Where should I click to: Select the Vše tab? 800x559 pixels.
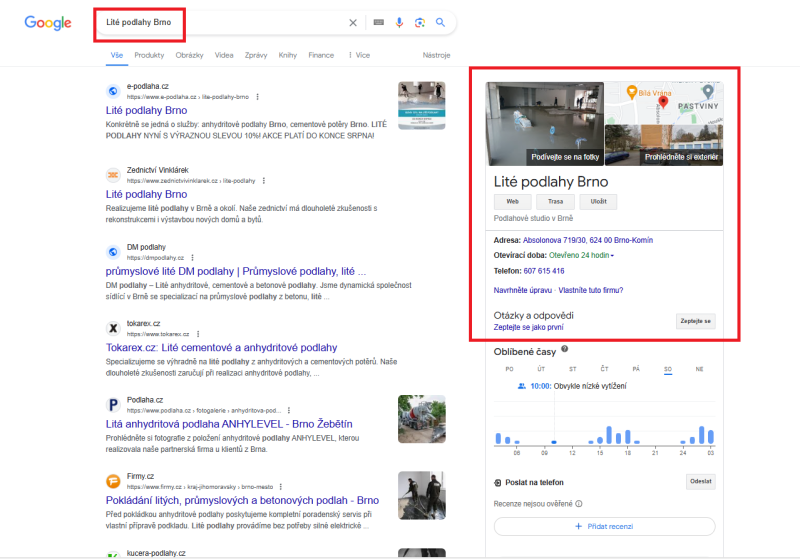click(117, 55)
